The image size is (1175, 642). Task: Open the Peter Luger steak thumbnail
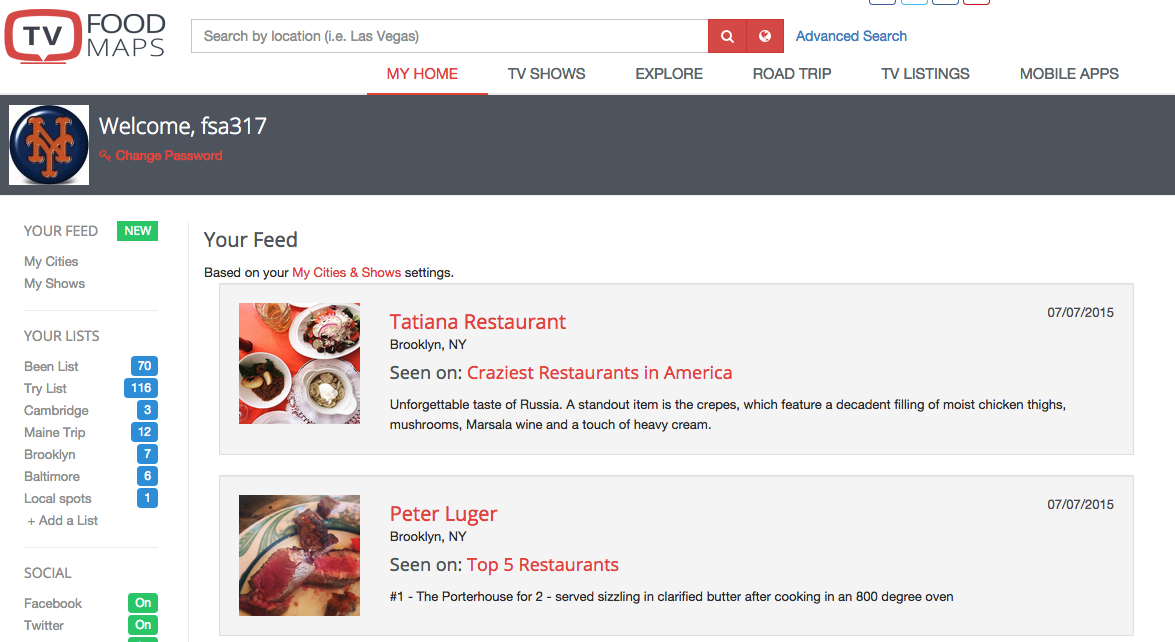[300, 555]
